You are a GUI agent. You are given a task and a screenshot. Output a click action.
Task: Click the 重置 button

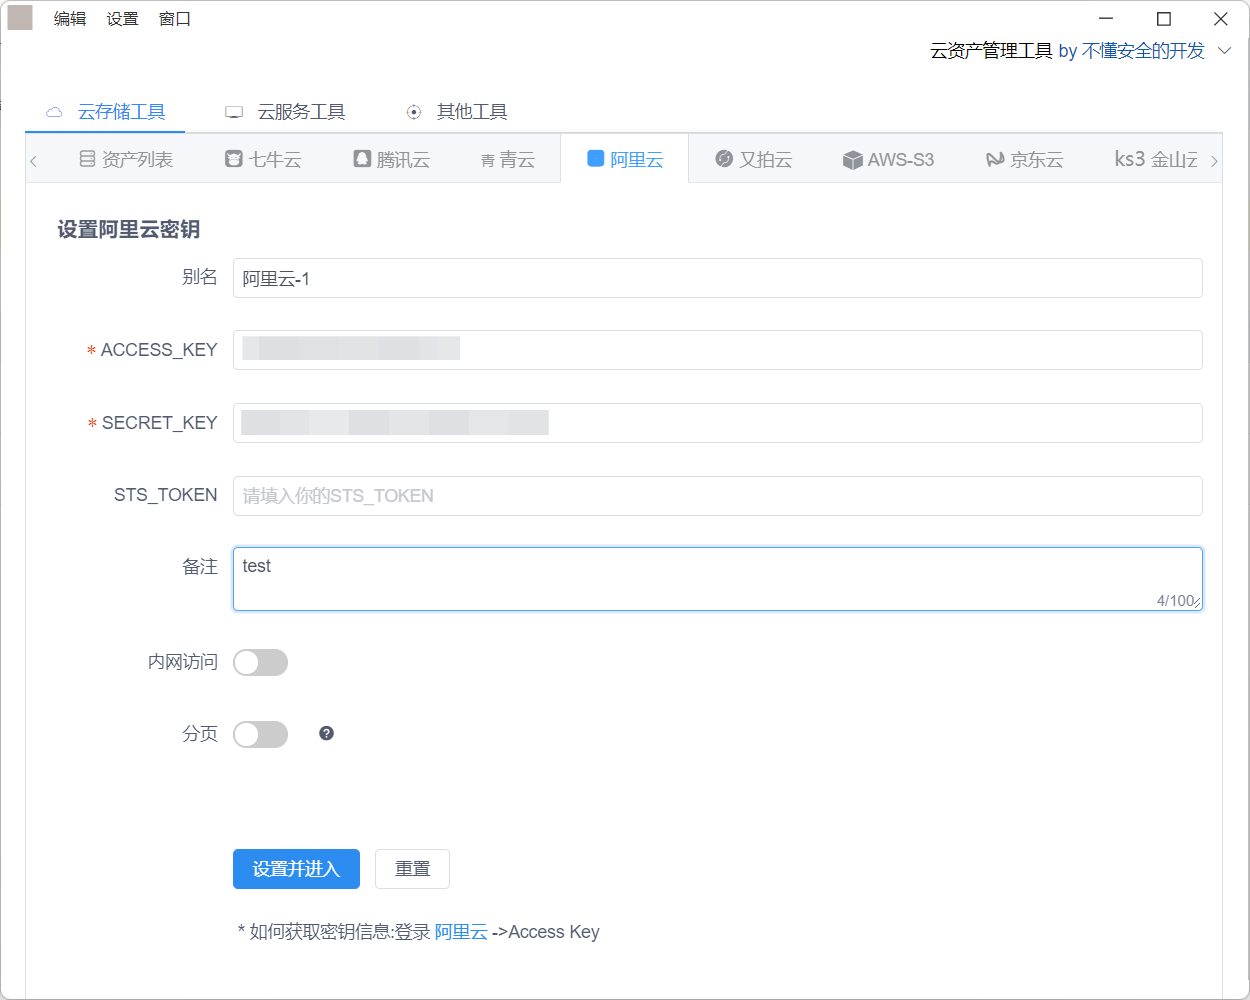coord(412,869)
